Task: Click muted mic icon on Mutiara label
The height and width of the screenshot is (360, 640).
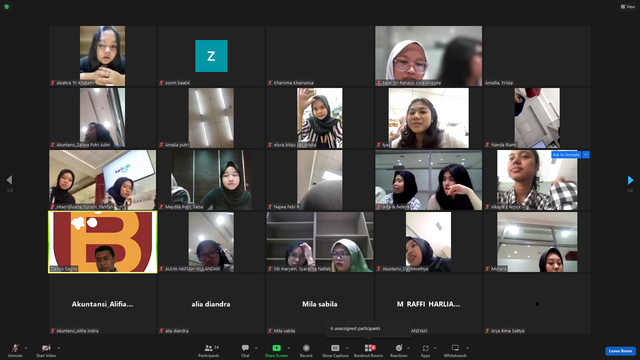Action: tap(487, 269)
